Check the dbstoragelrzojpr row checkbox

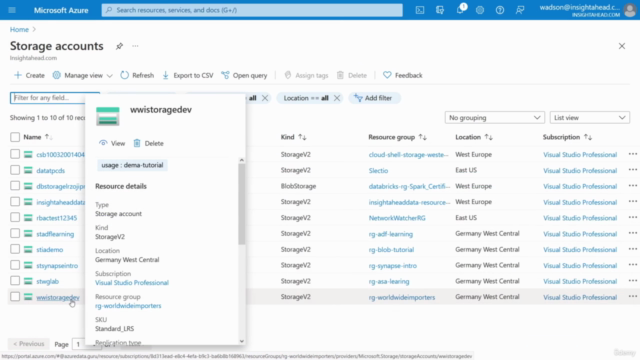(x=15, y=186)
